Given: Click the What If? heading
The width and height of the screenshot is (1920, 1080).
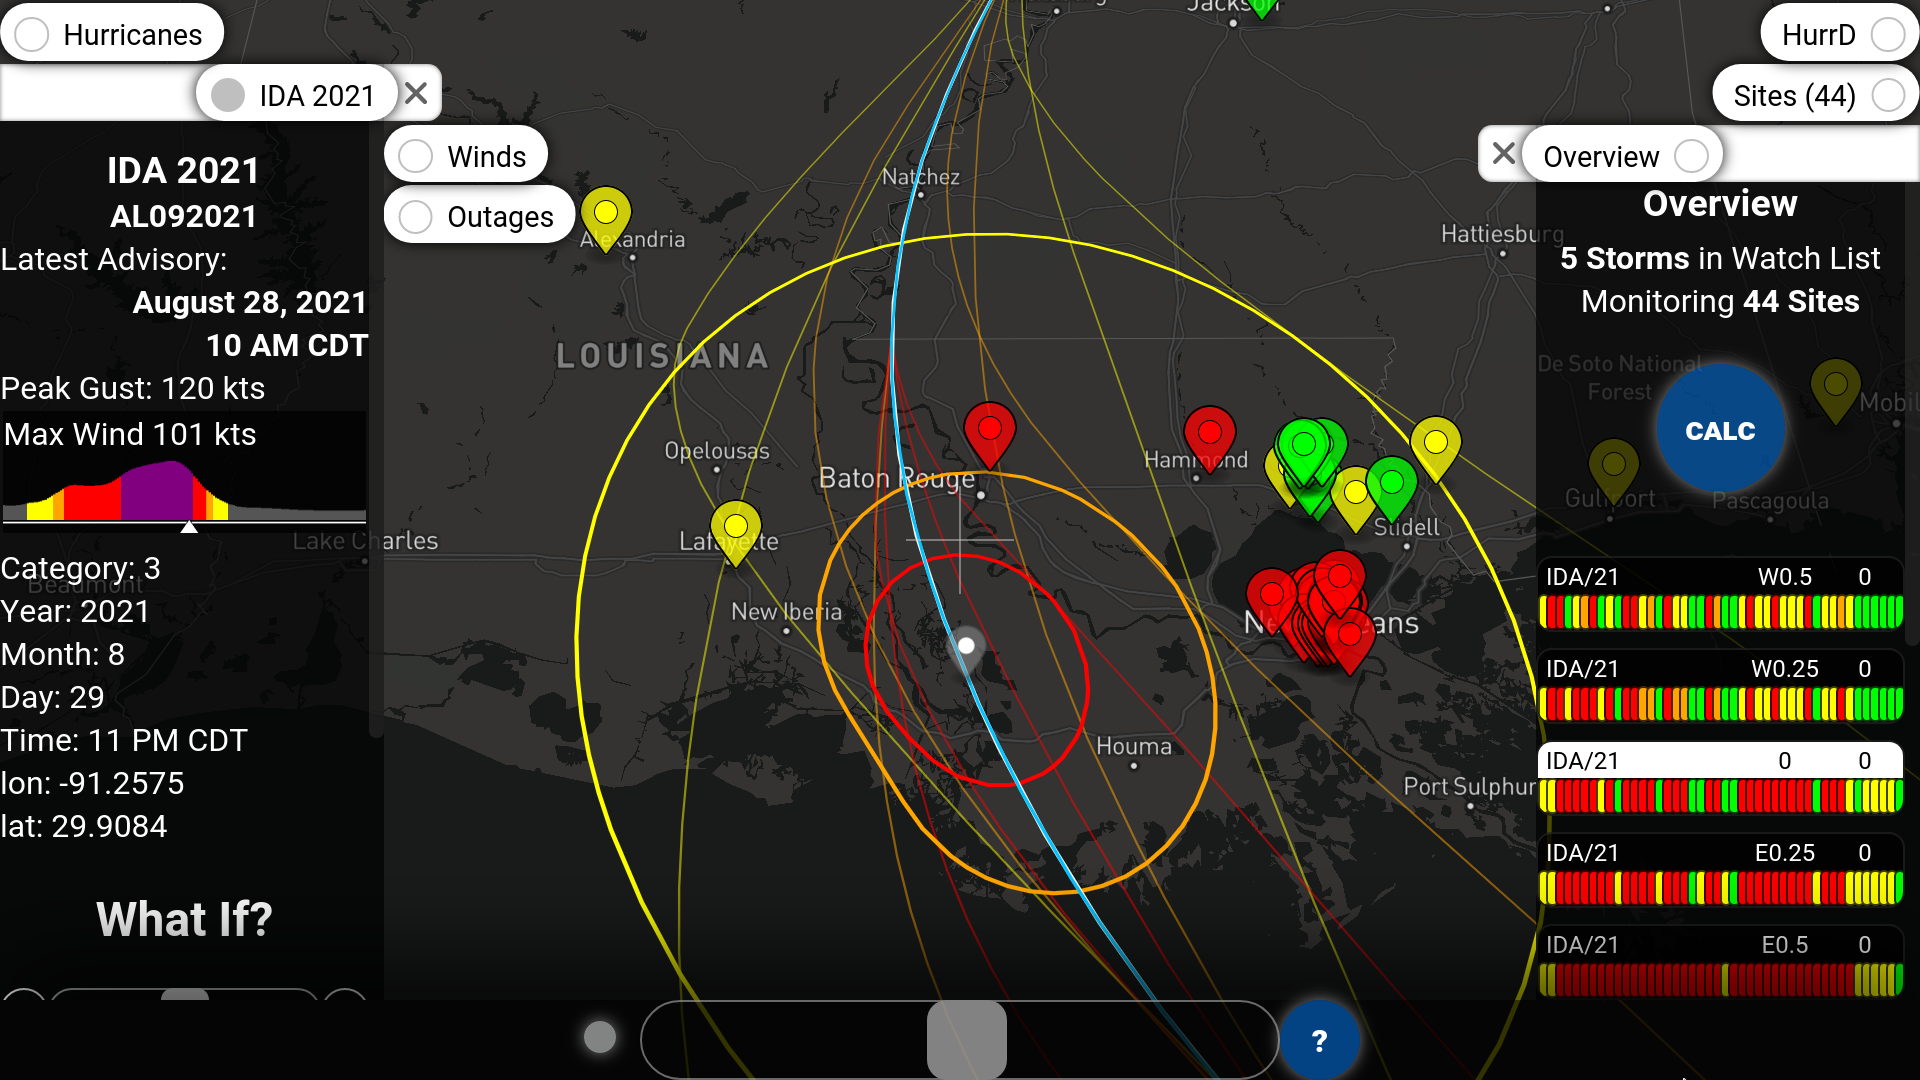Looking at the screenshot, I should point(184,919).
